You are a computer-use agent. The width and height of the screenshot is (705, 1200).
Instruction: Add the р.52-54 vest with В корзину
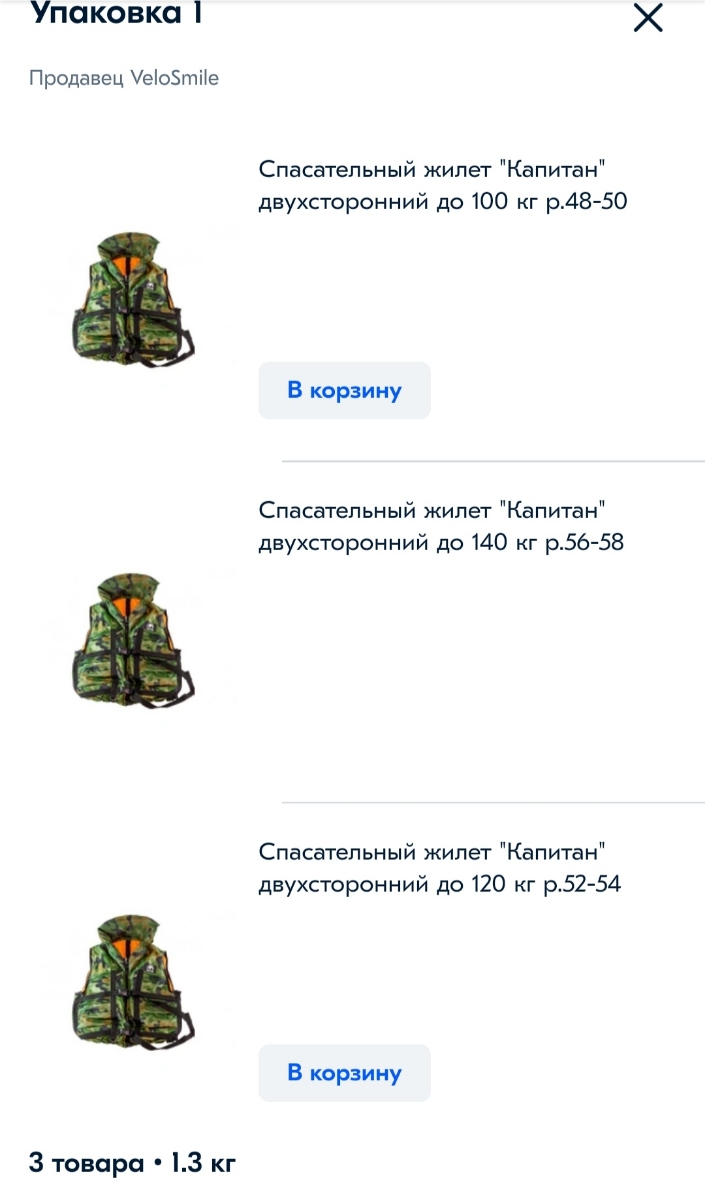[344, 1073]
